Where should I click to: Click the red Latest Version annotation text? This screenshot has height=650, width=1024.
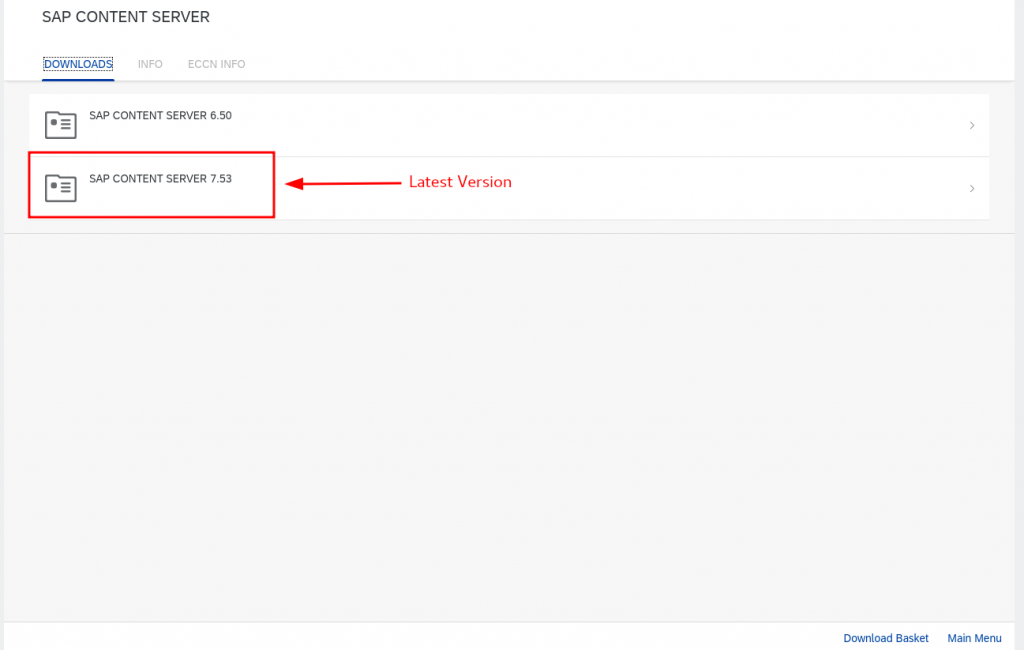pyautogui.click(x=460, y=182)
